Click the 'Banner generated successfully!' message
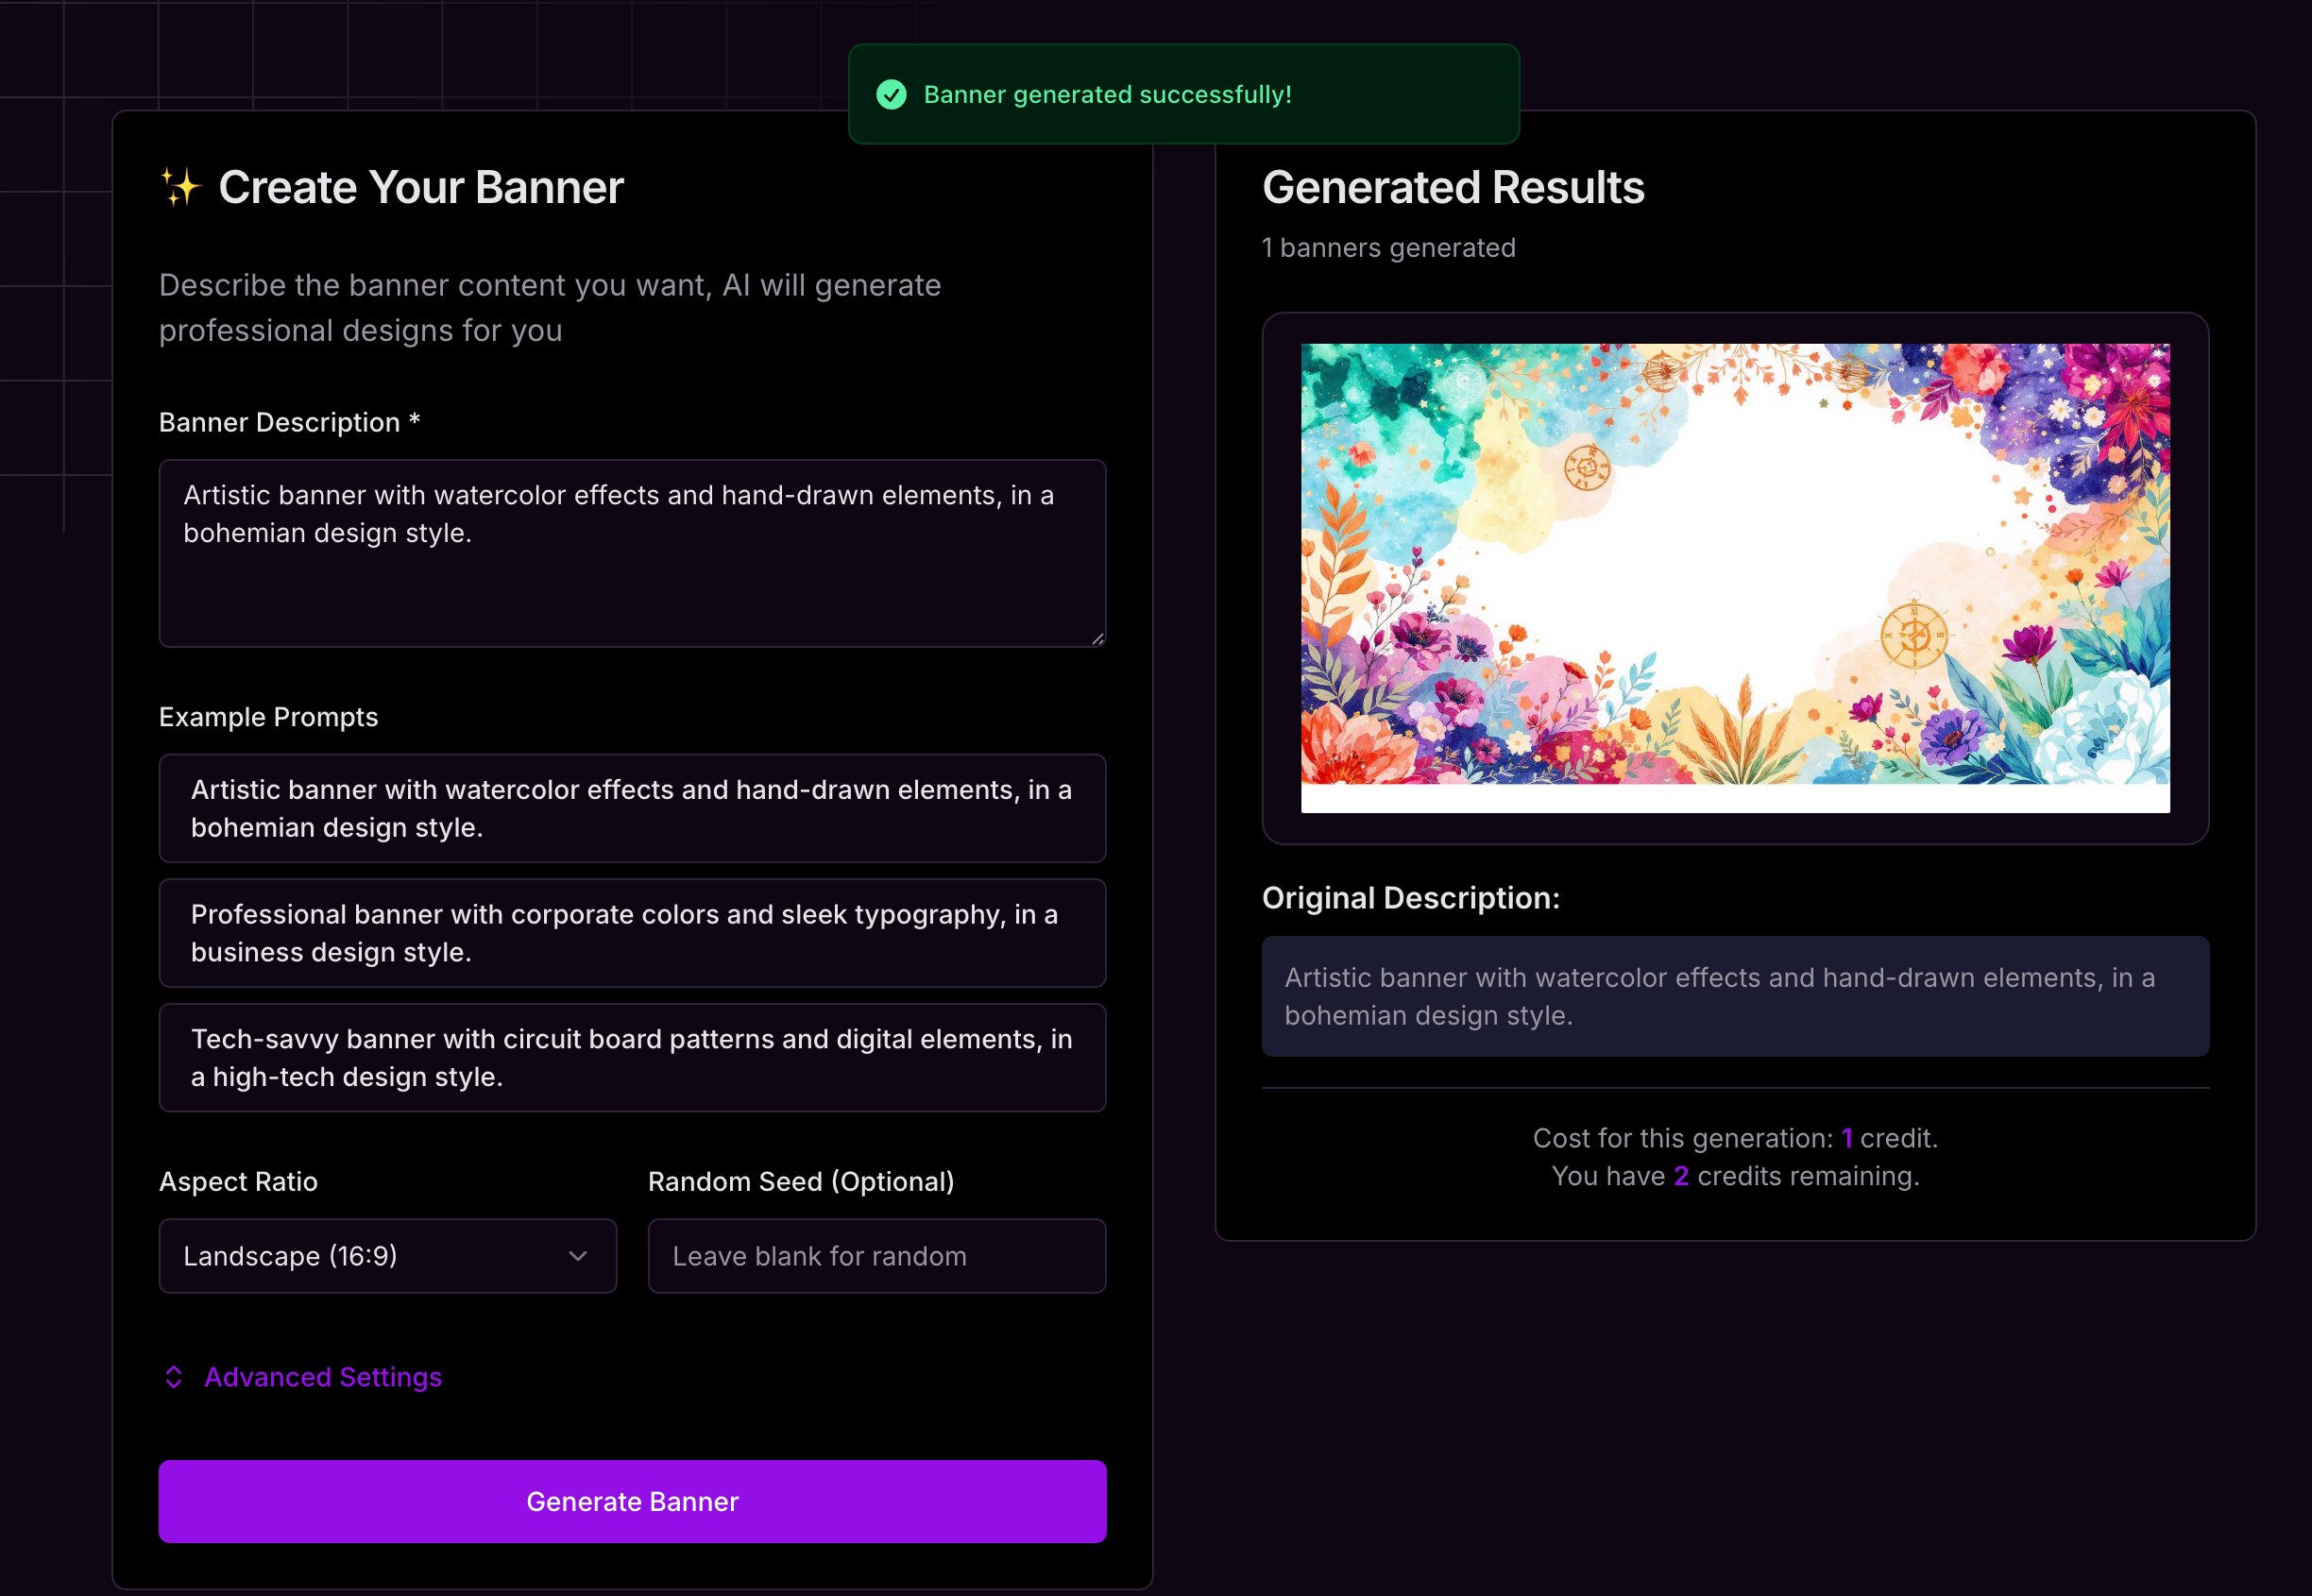Screen dimensions: 2312x1596 pos(1107,95)
